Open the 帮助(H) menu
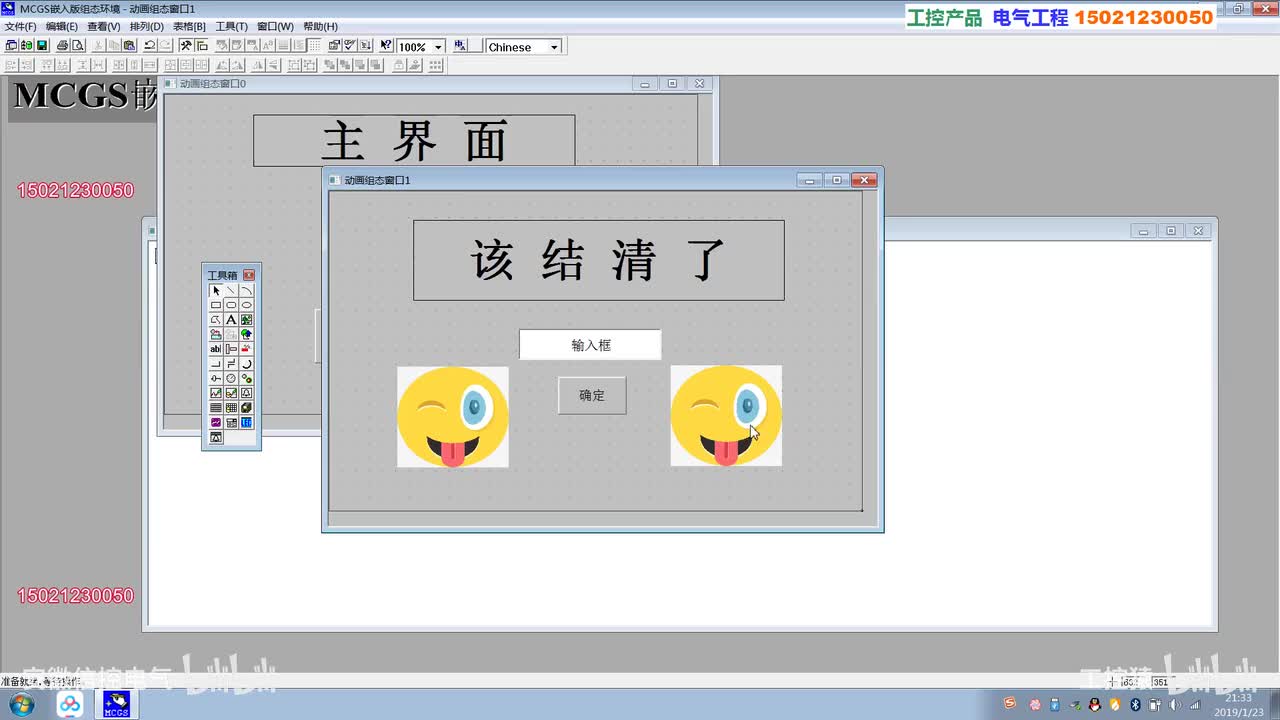Image resolution: width=1280 pixels, height=720 pixels. 320,26
